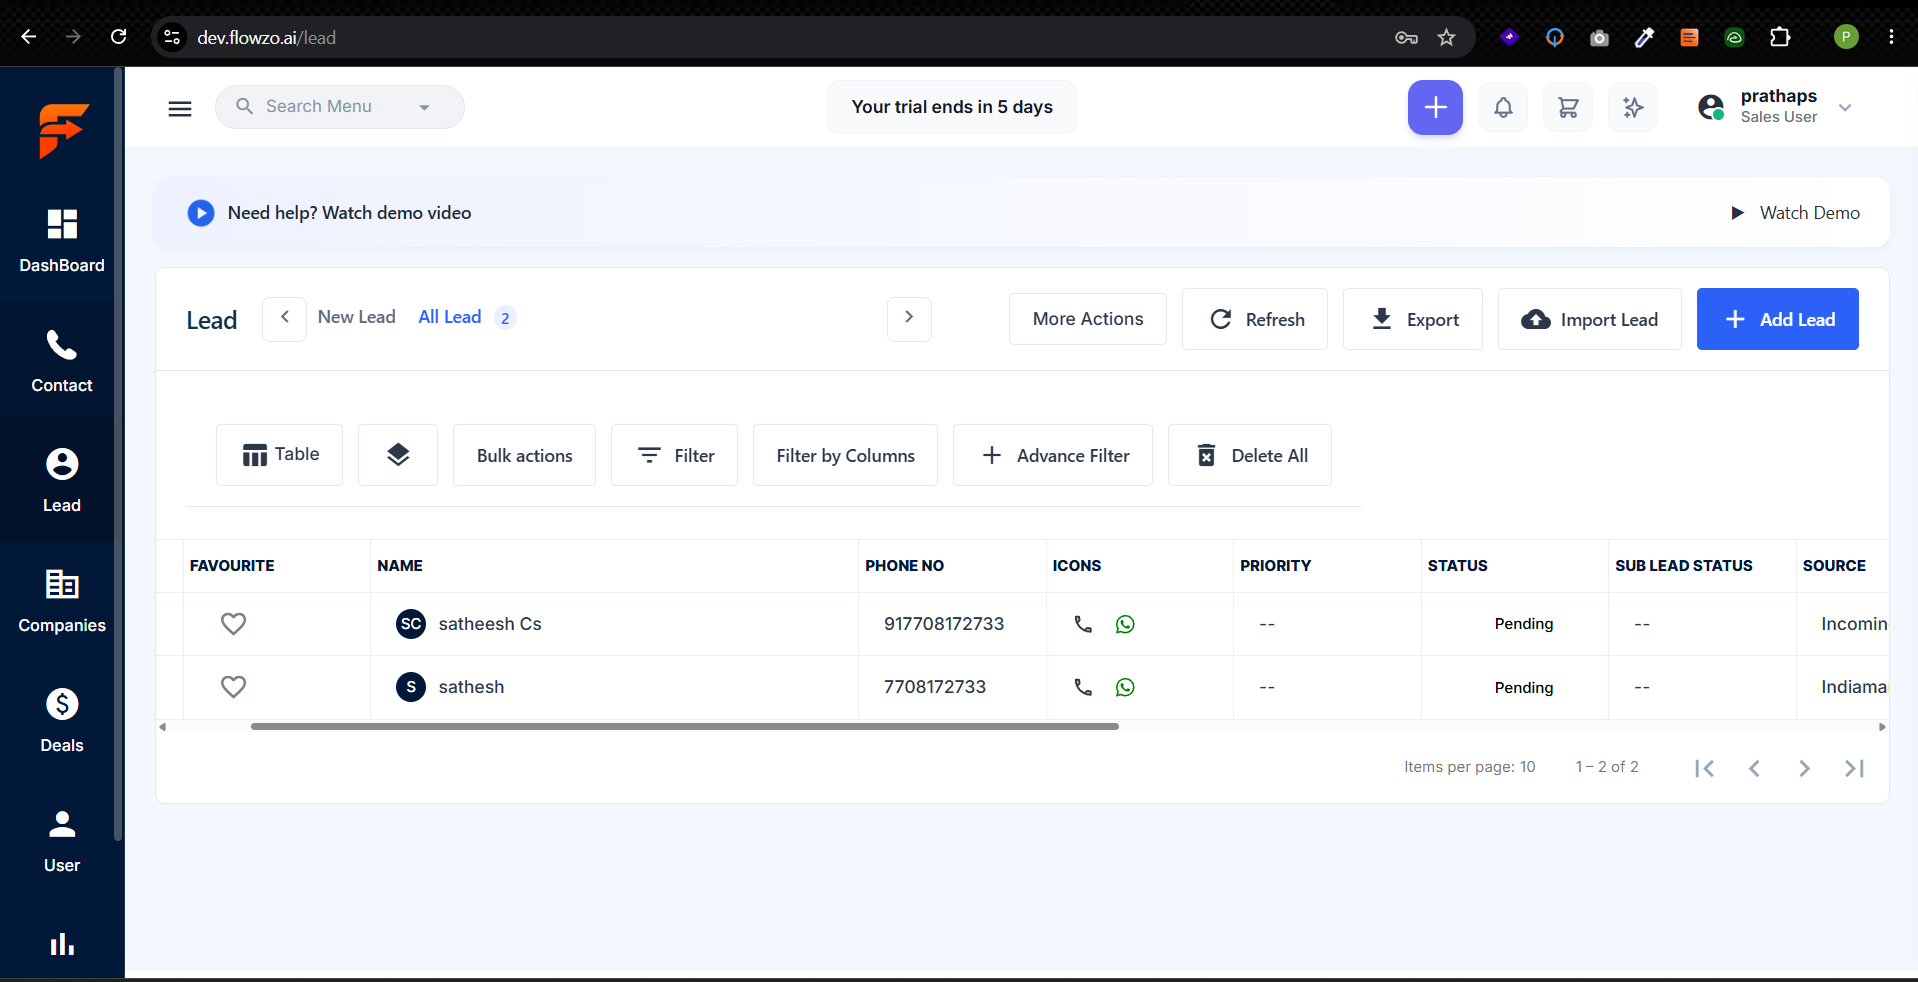
Task: Open the Filter panel
Action: pos(674,455)
